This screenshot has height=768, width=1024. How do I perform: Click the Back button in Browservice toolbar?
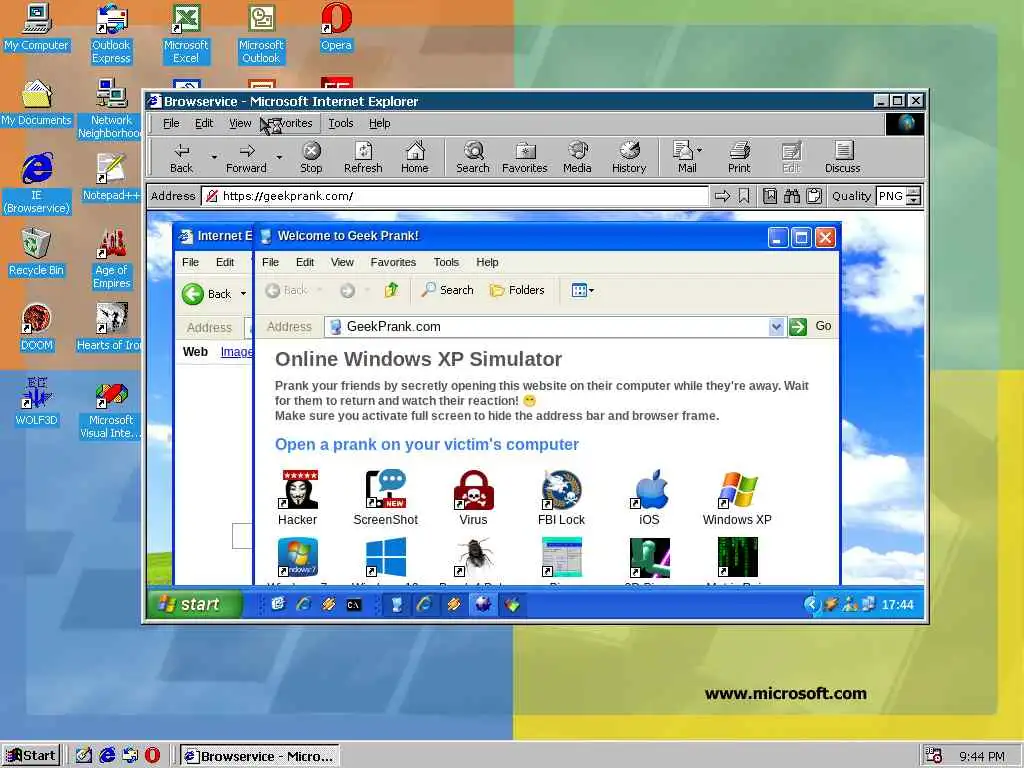[182, 158]
